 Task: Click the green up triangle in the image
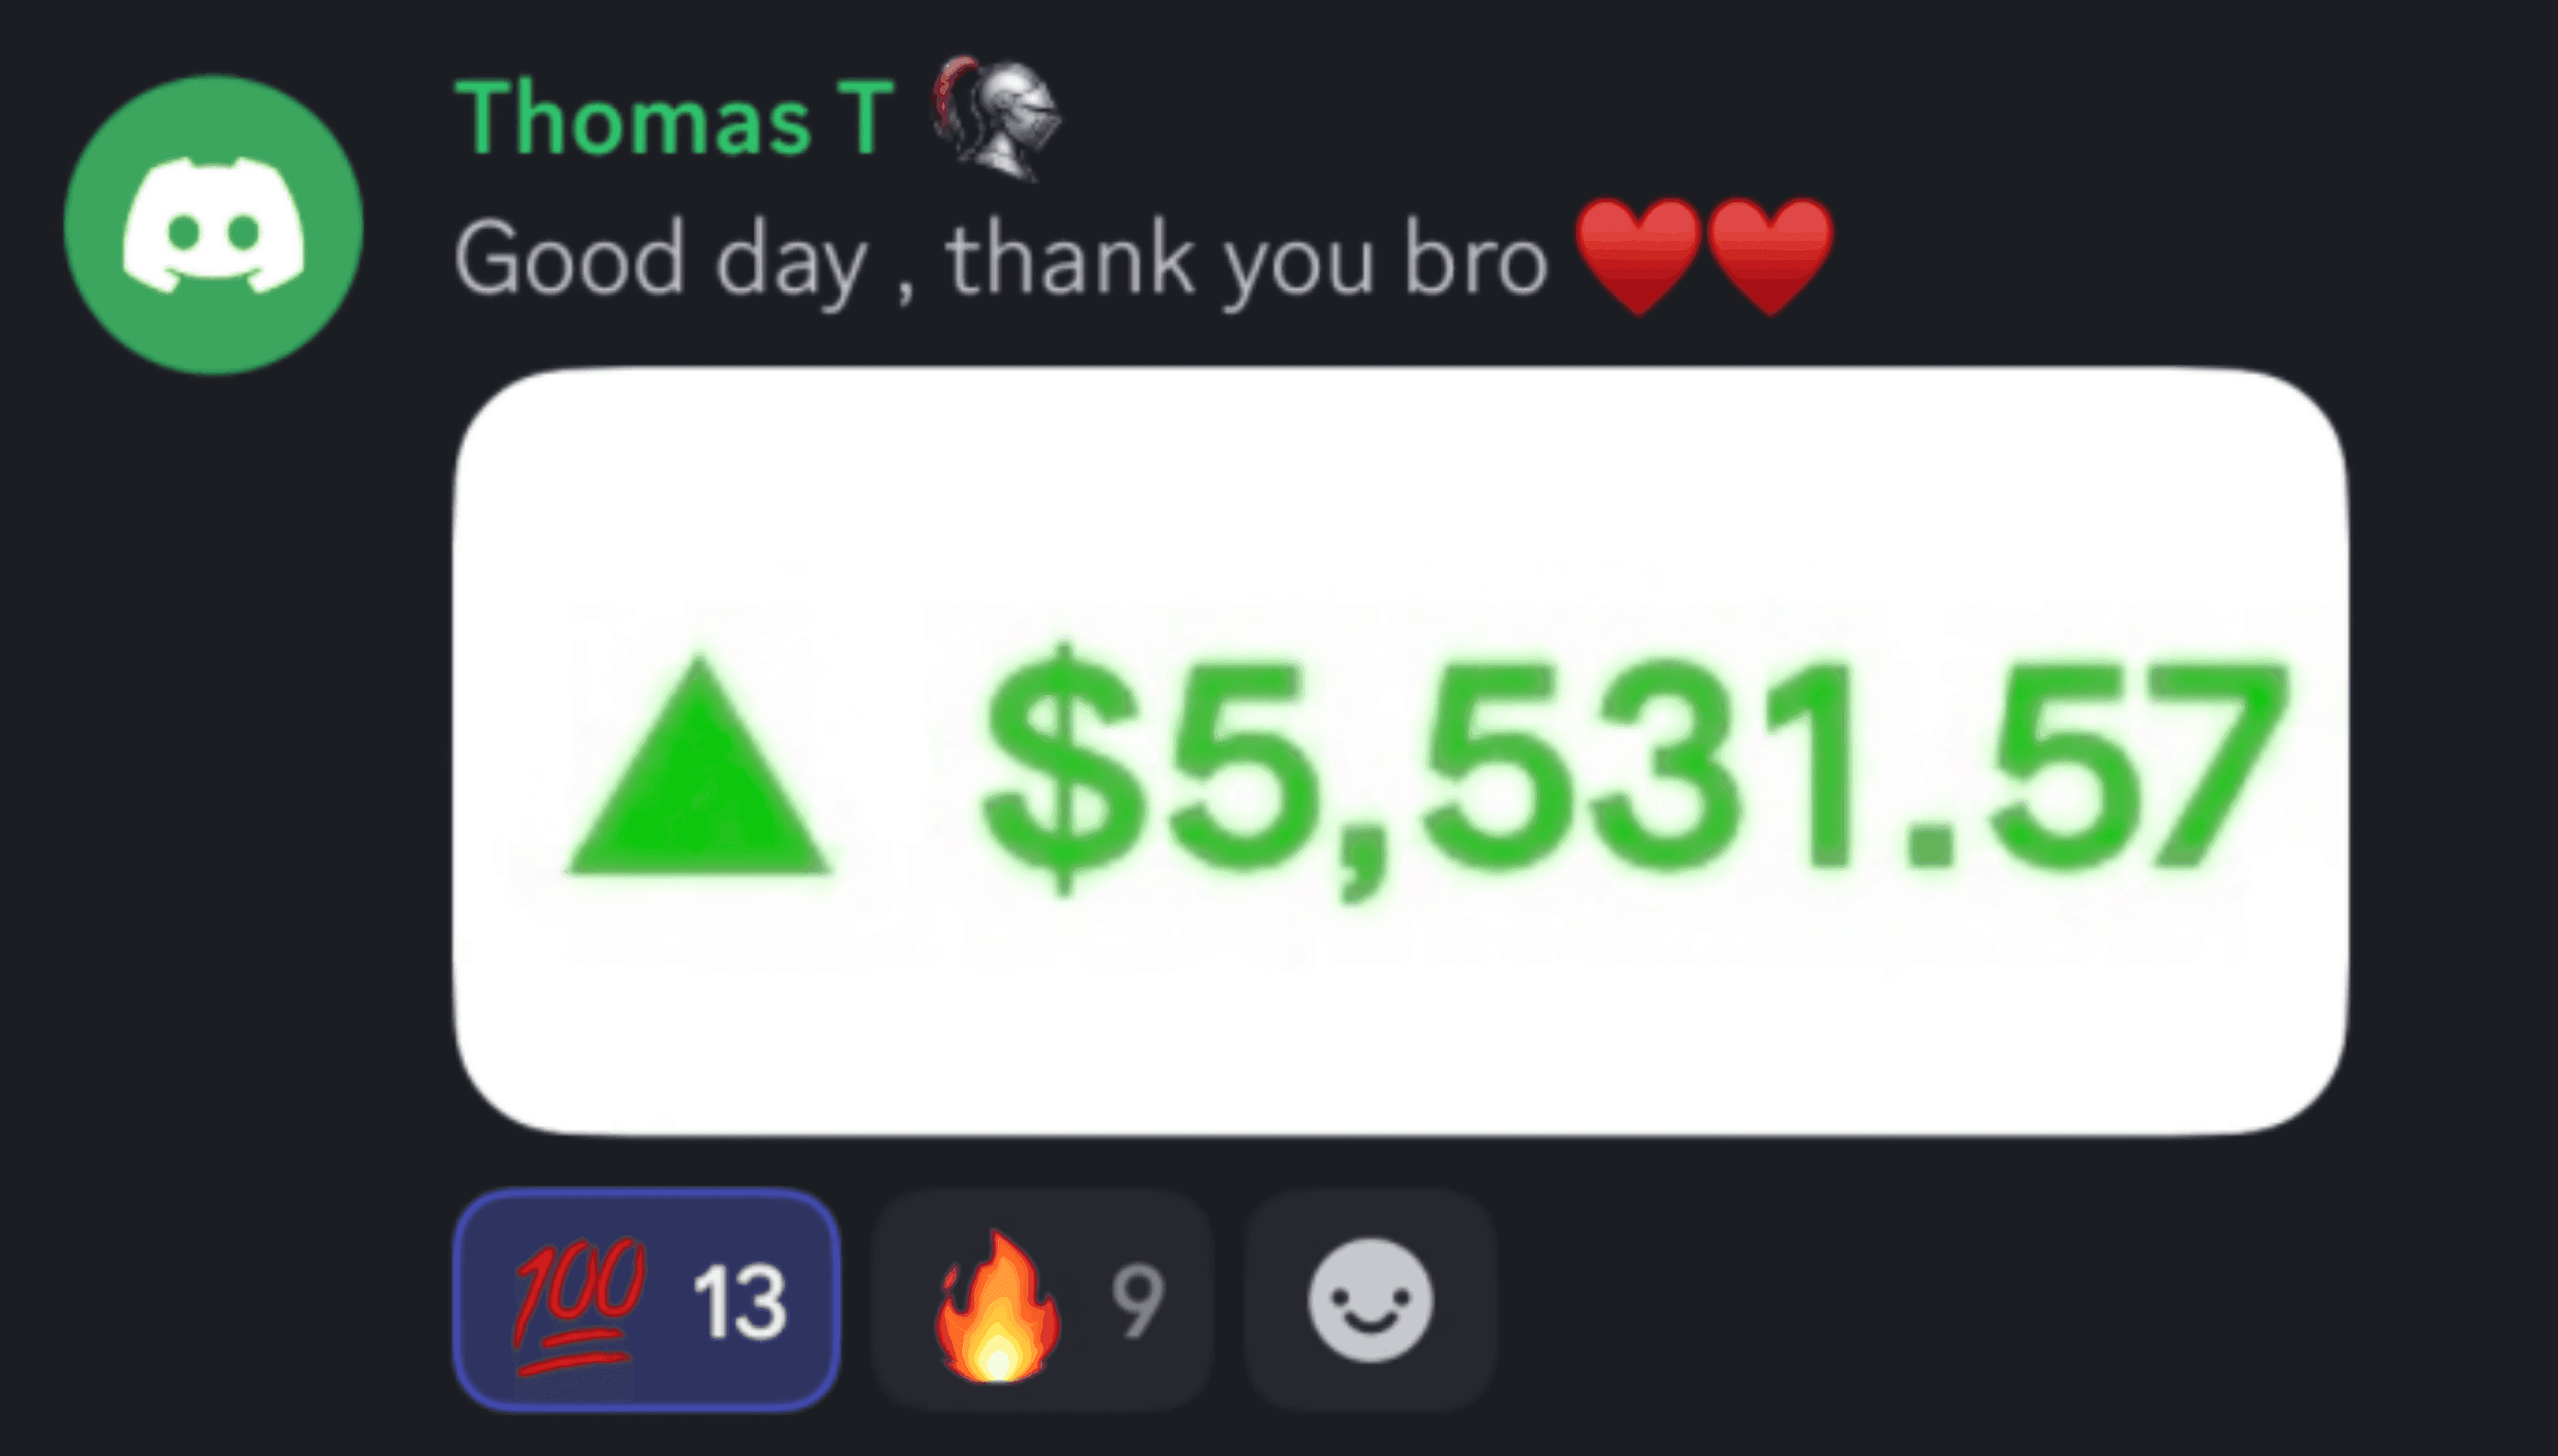click(x=699, y=765)
